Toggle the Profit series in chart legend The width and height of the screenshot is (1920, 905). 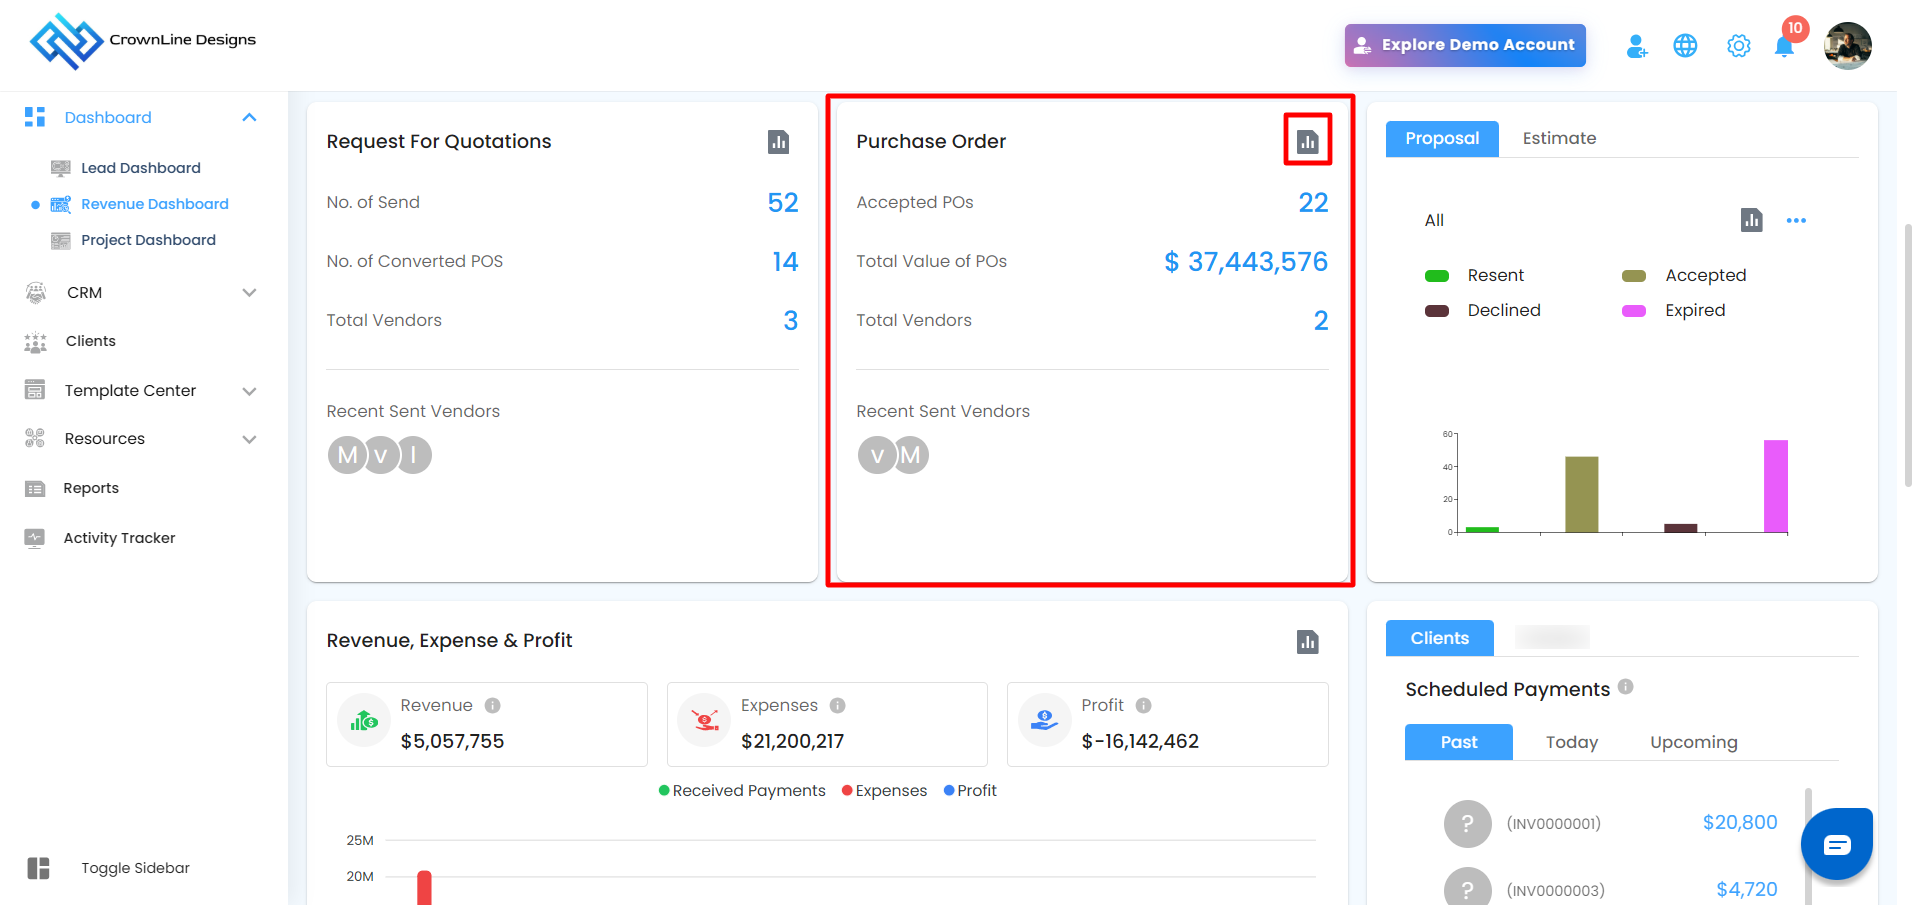coord(970,791)
